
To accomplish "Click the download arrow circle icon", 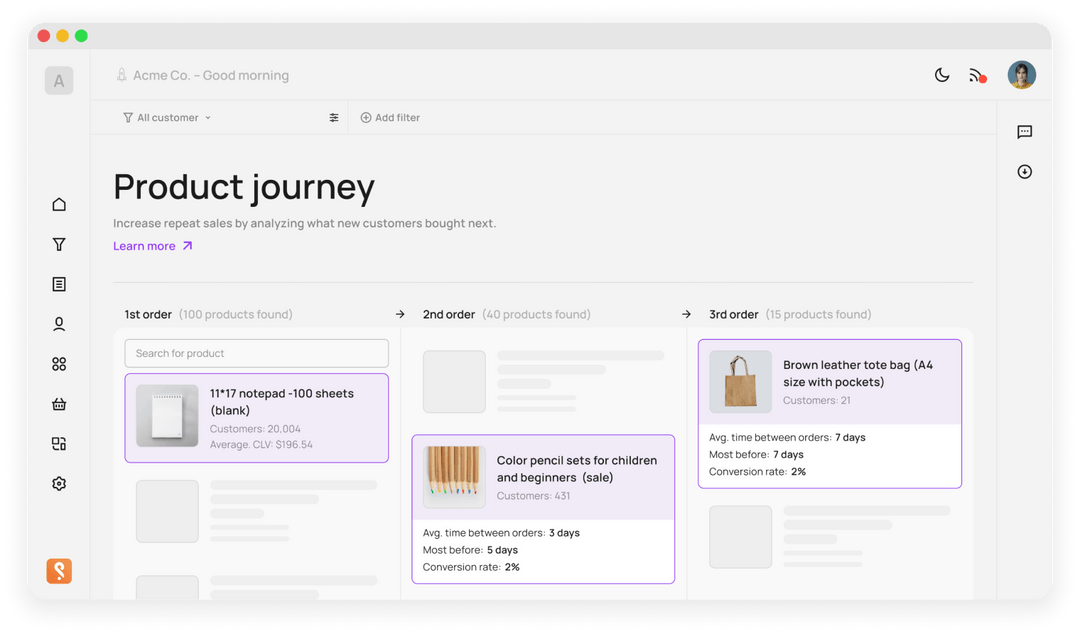I will pos(1024,172).
